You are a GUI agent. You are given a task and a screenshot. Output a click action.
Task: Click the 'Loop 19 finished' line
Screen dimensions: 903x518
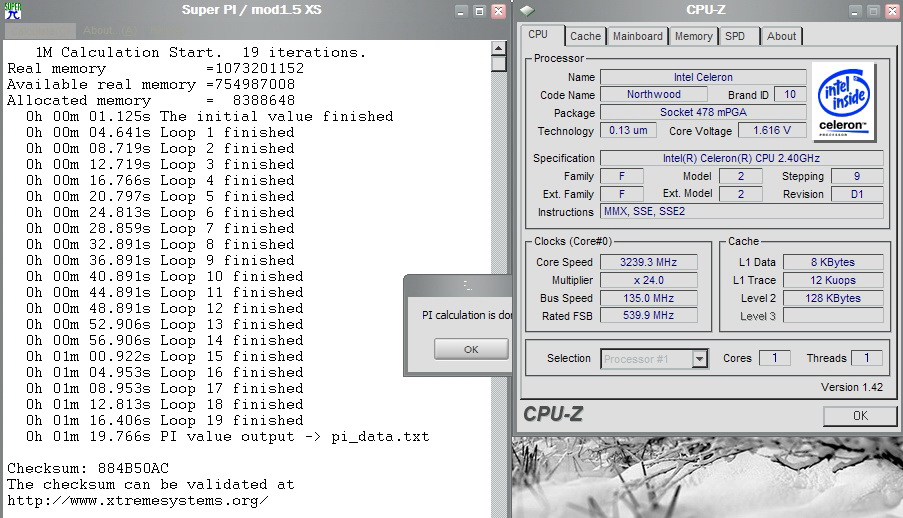click(165, 420)
